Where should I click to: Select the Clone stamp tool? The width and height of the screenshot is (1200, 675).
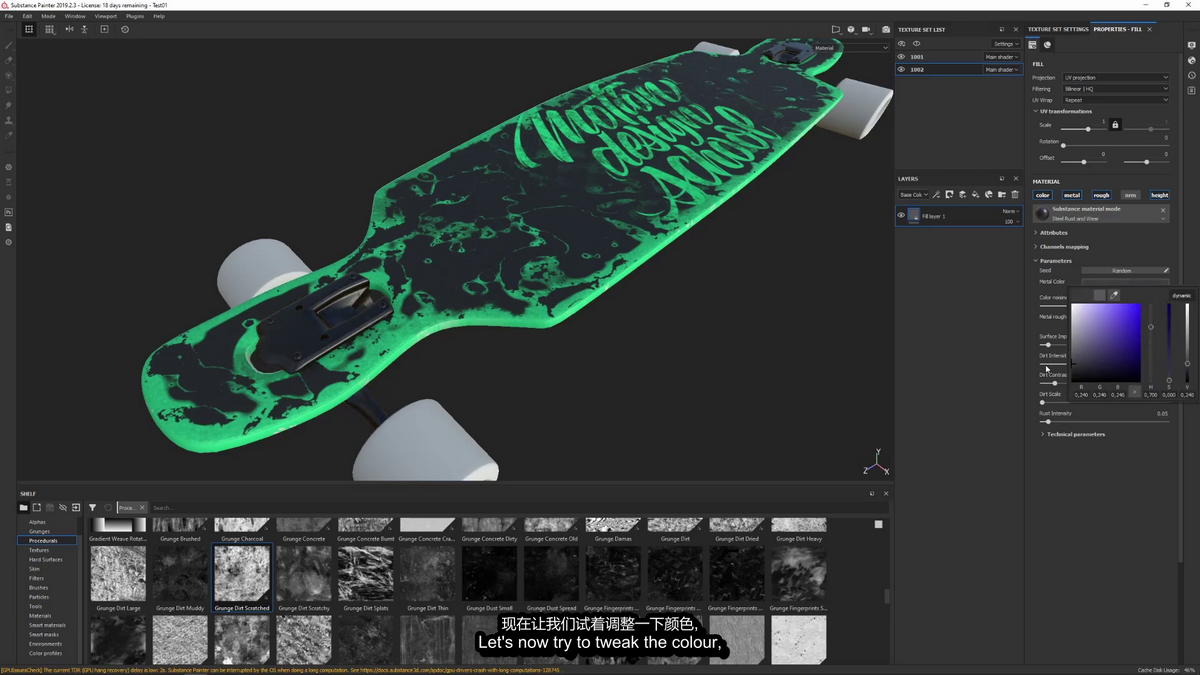pos(9,120)
